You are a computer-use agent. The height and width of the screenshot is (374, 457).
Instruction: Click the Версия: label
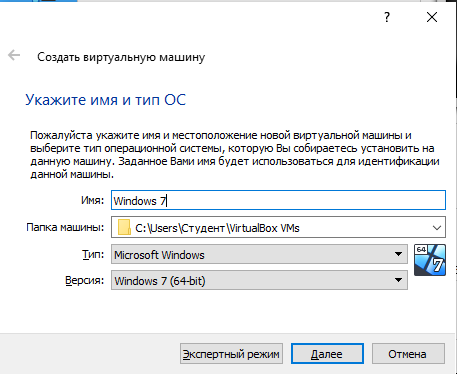click(85, 280)
